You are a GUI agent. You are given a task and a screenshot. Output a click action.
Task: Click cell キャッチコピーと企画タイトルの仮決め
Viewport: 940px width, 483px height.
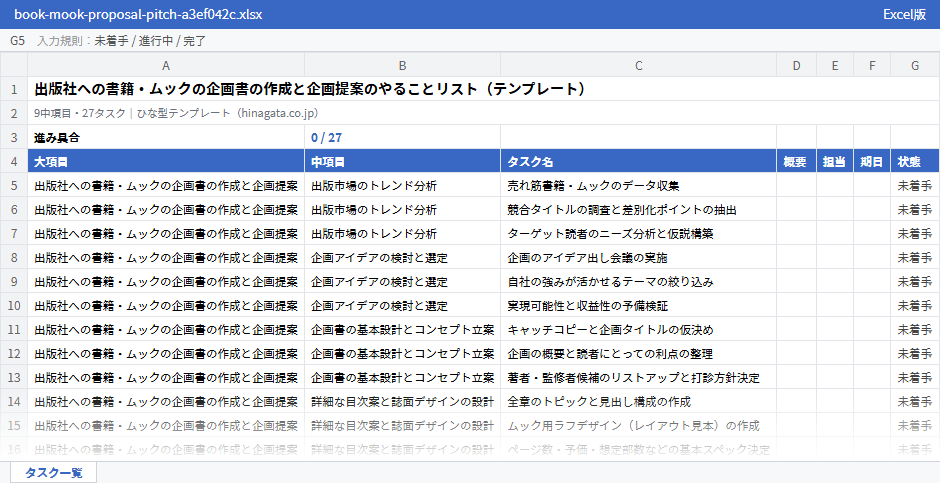pyautogui.click(x=638, y=329)
